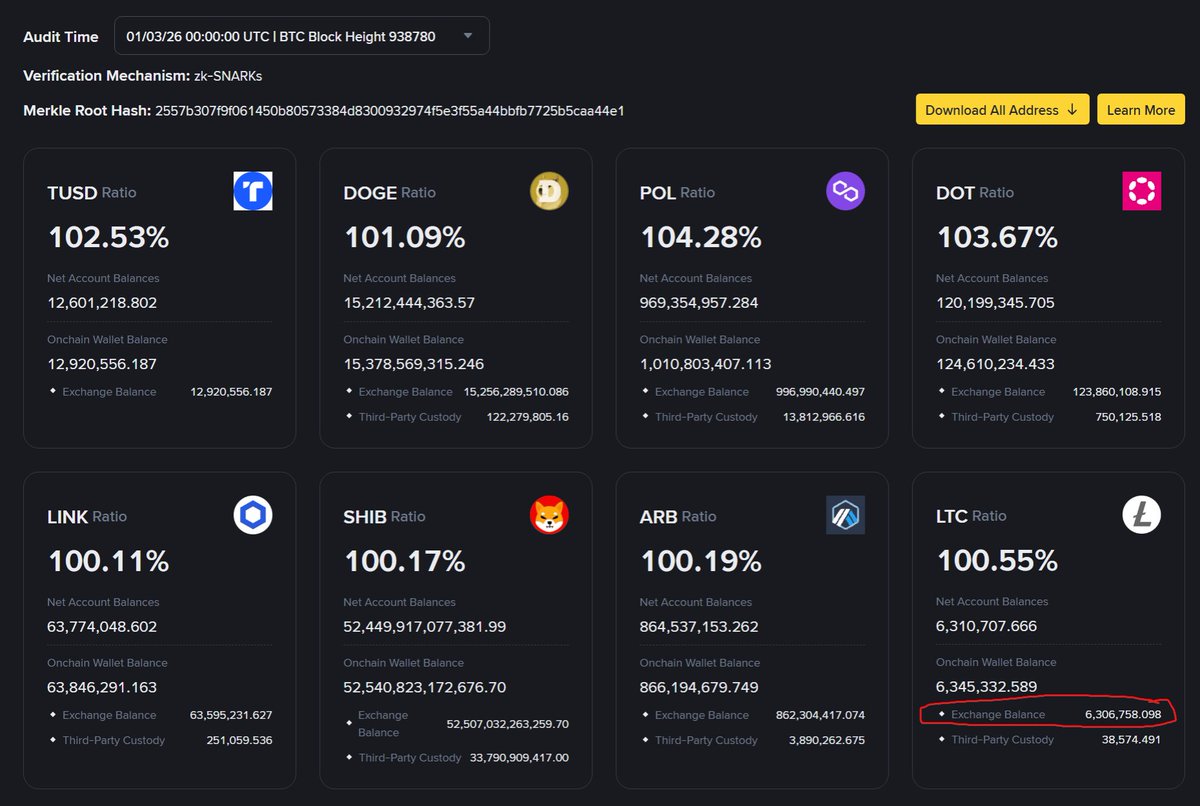
Task: Click the Litecoin LTC icon
Action: (x=1142, y=515)
